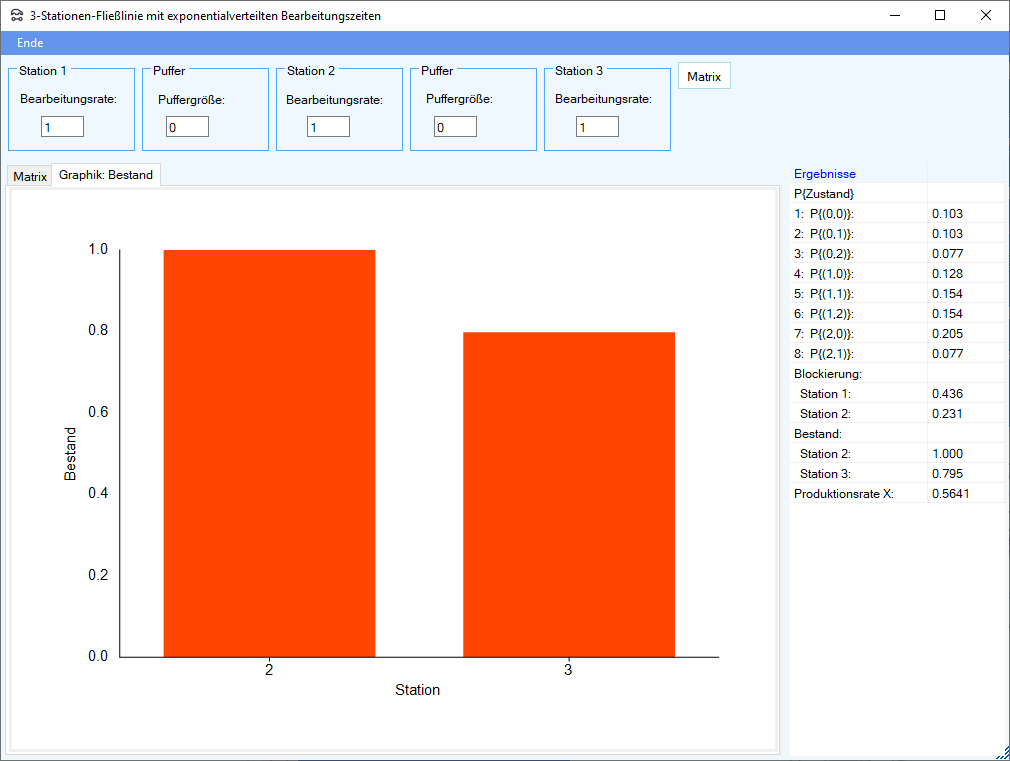Click the orange bar for Station 3
The height and width of the screenshot is (761, 1010).
point(568,494)
